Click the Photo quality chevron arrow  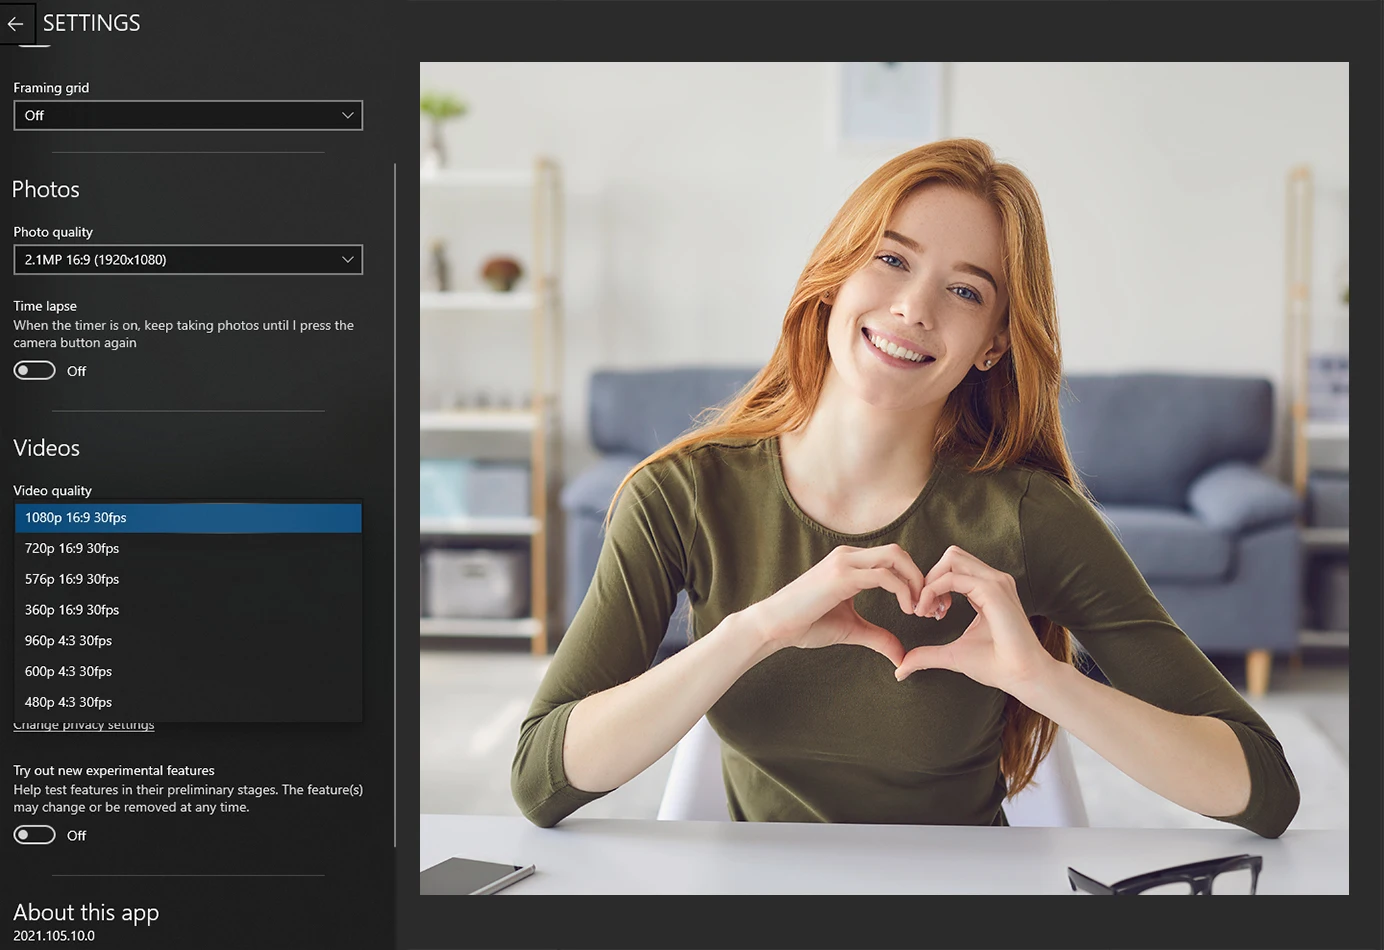348,259
